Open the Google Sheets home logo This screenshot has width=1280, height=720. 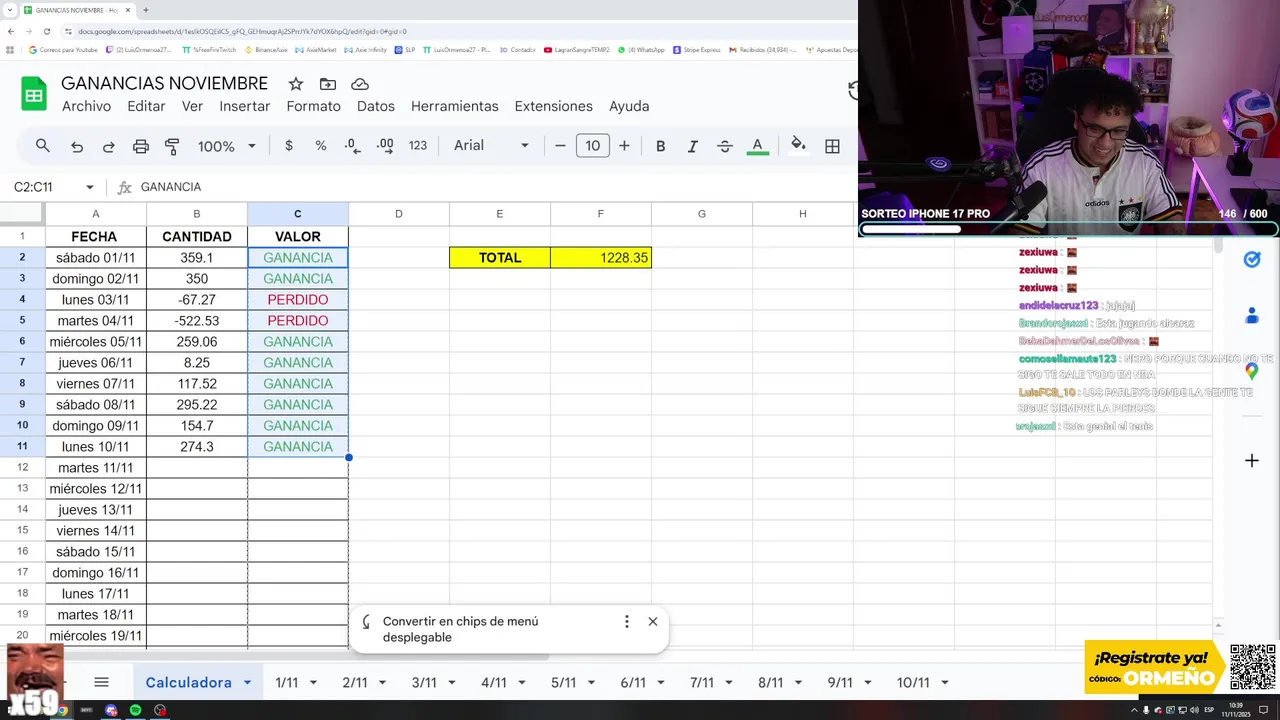click(x=34, y=94)
